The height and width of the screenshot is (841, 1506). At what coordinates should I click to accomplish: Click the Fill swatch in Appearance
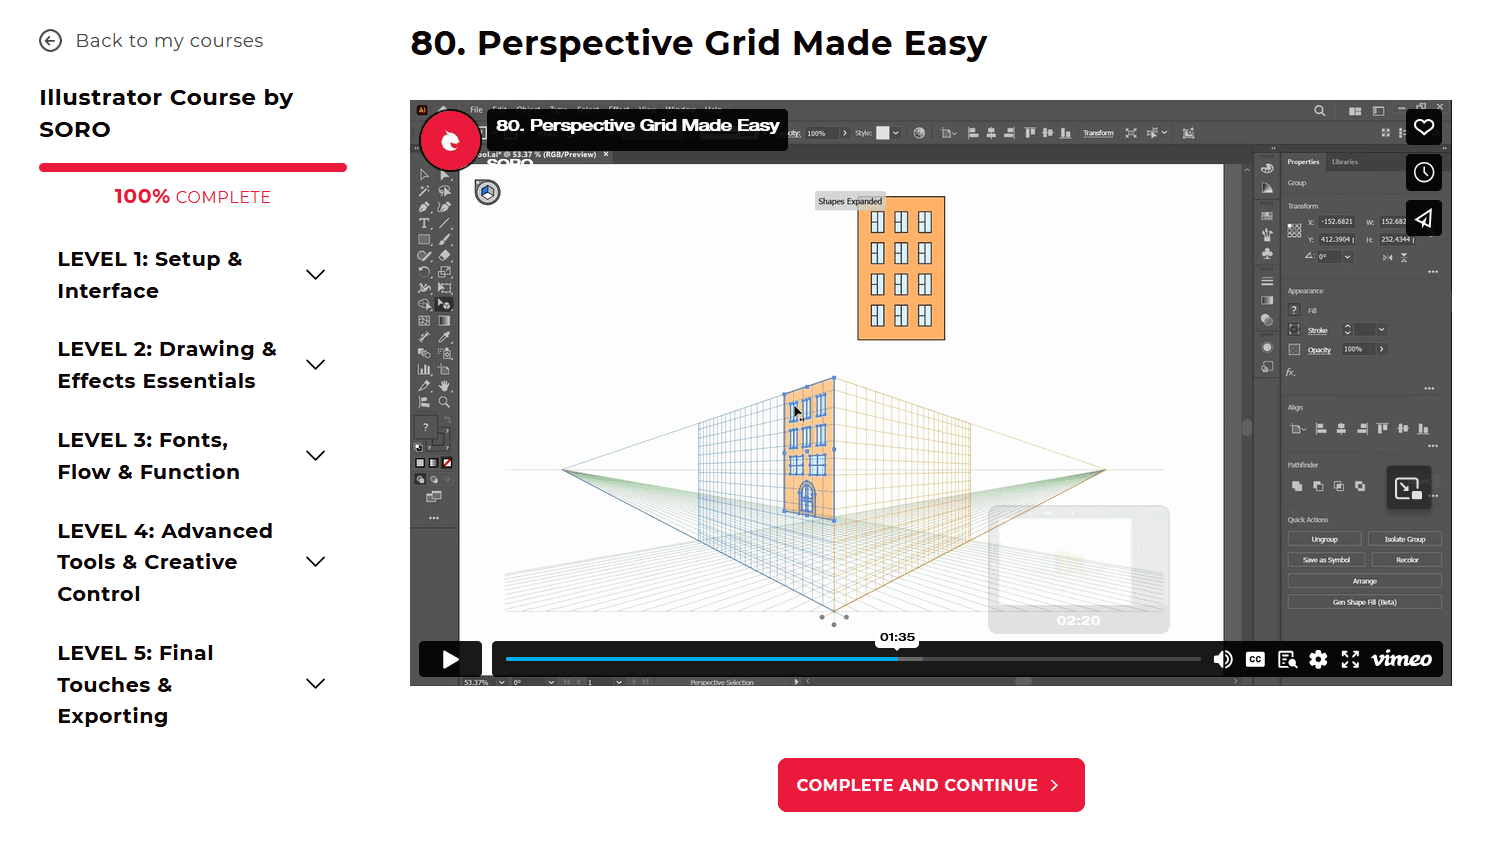tap(1294, 310)
